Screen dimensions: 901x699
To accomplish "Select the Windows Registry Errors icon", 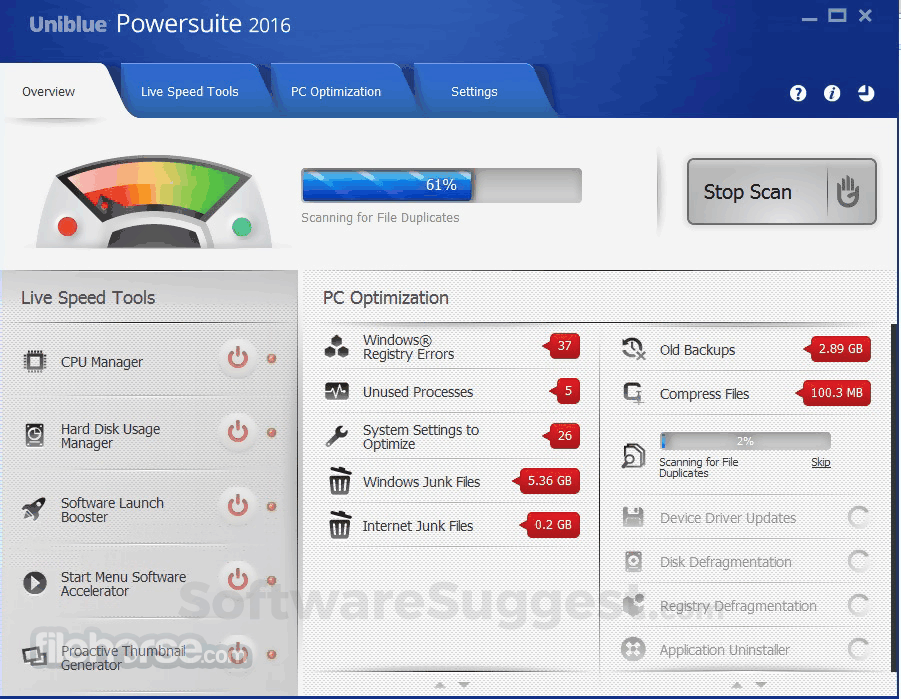I will coord(337,345).
